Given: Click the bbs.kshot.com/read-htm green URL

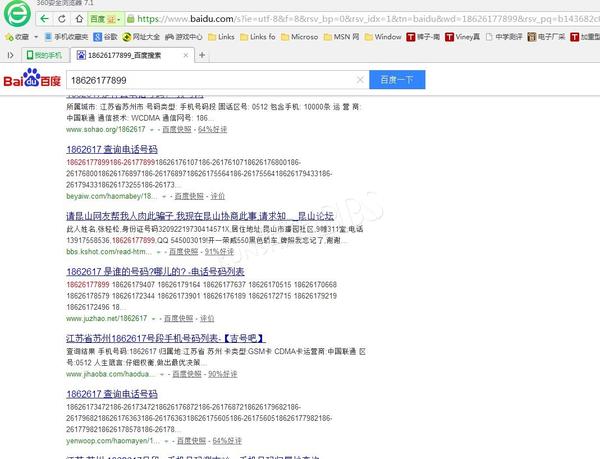Looking at the screenshot, I should click(x=109, y=252).
